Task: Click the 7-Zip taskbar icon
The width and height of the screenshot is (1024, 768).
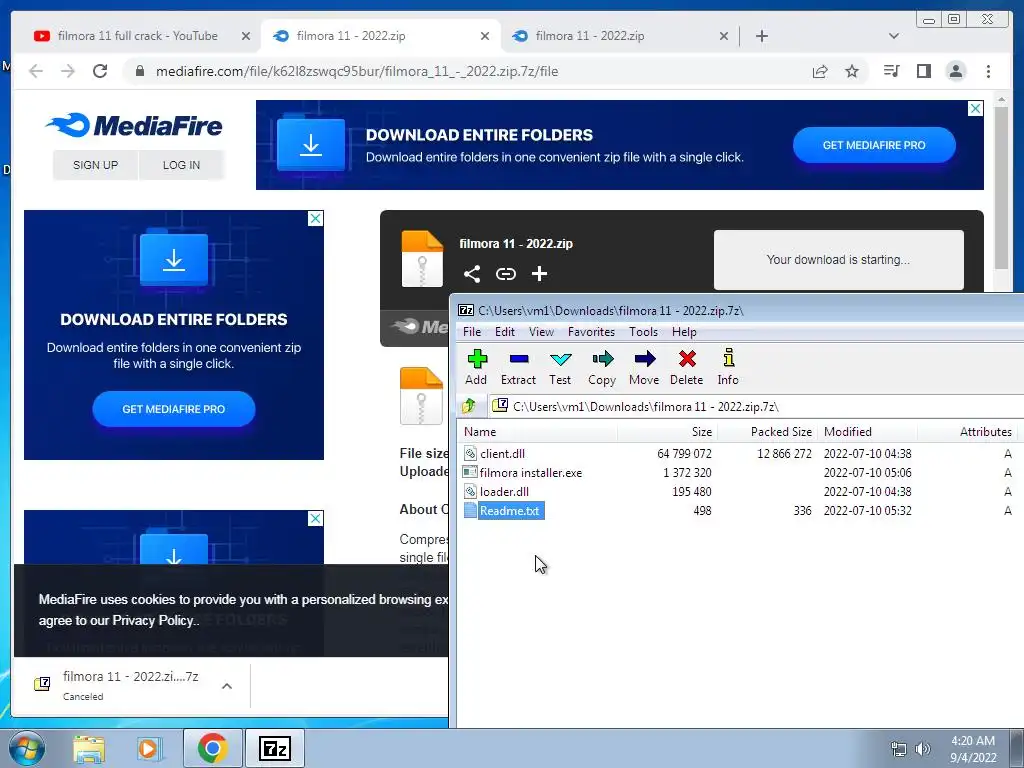Action: pos(274,748)
